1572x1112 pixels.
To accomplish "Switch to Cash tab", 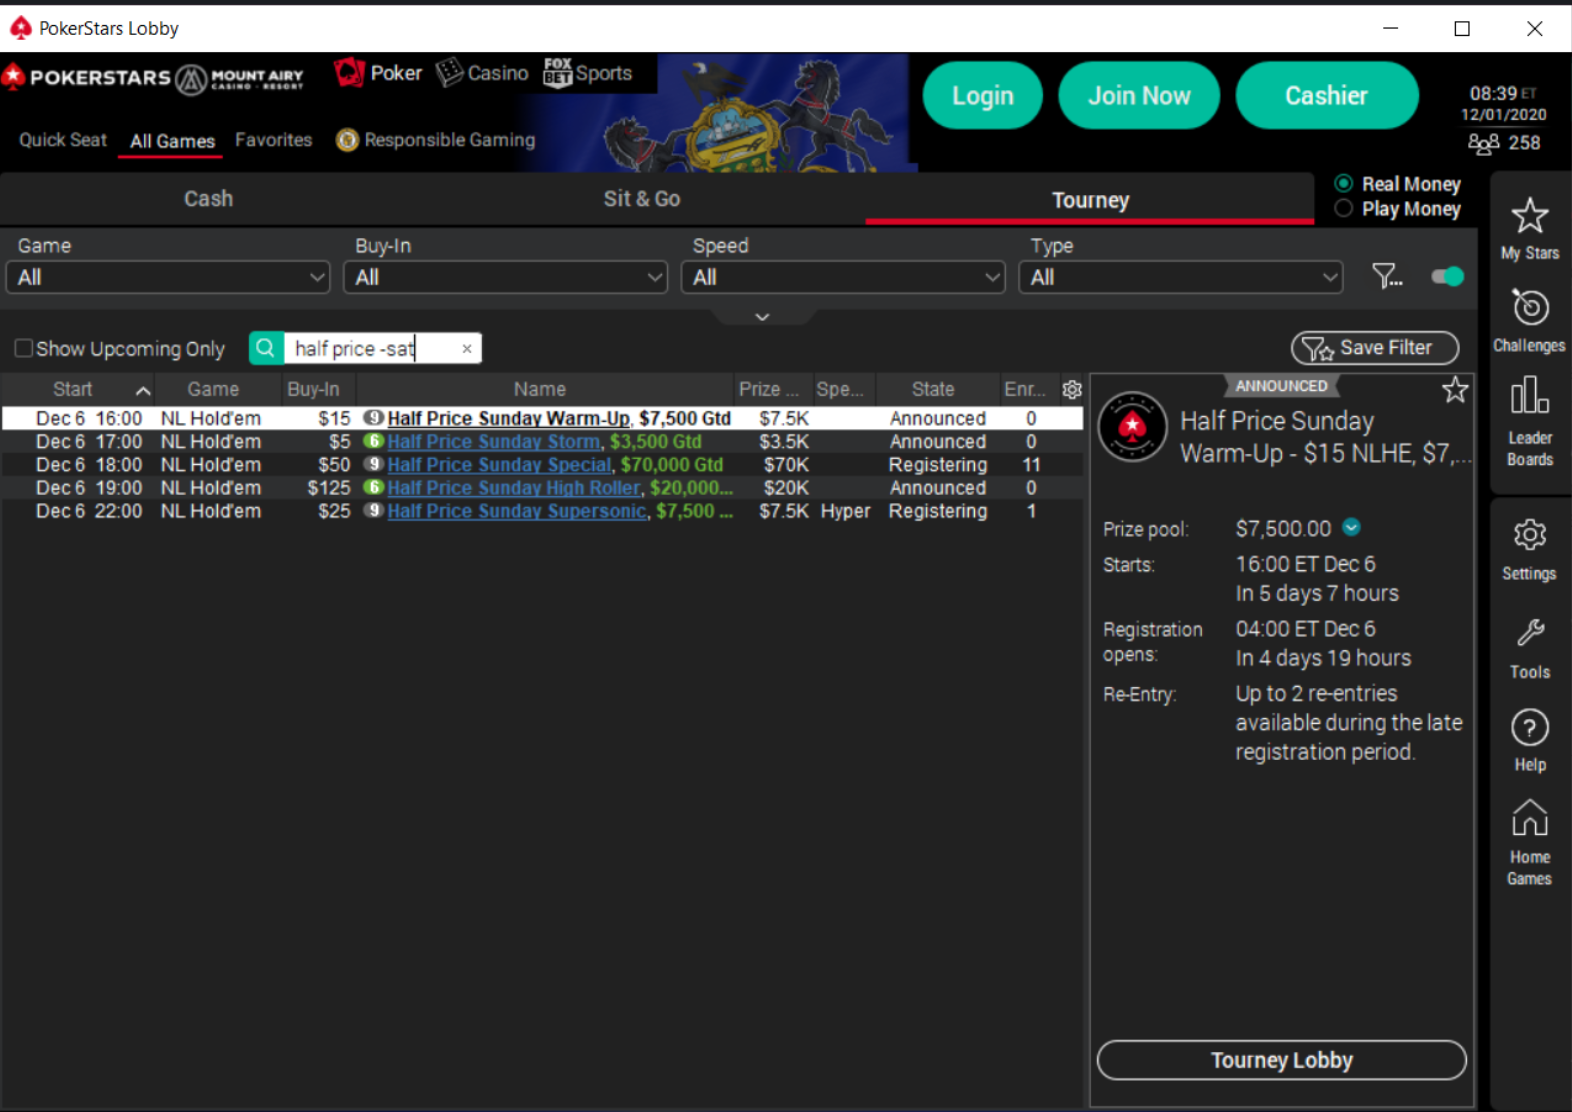I will point(208,198).
